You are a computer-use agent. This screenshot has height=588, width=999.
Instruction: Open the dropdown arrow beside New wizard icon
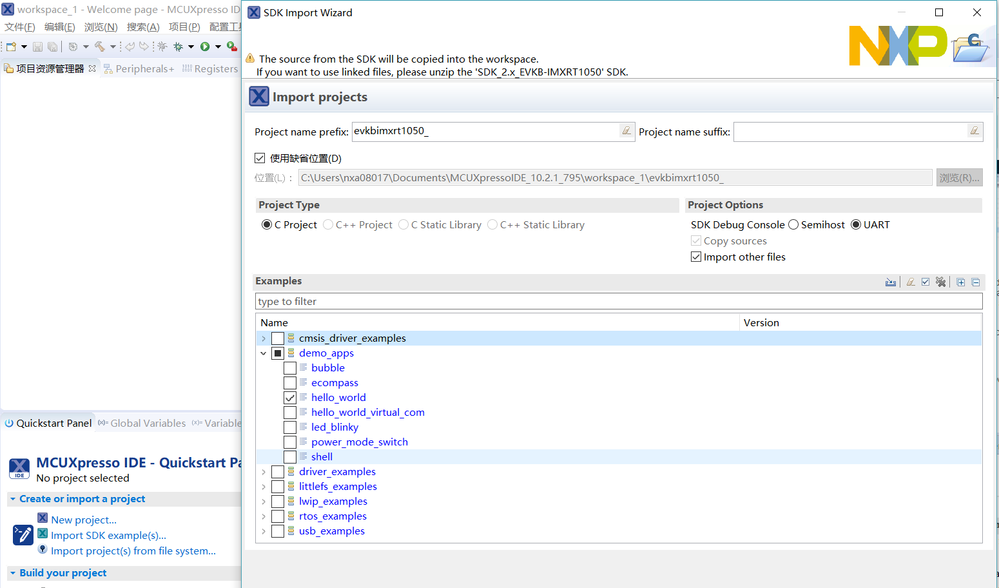(24, 47)
